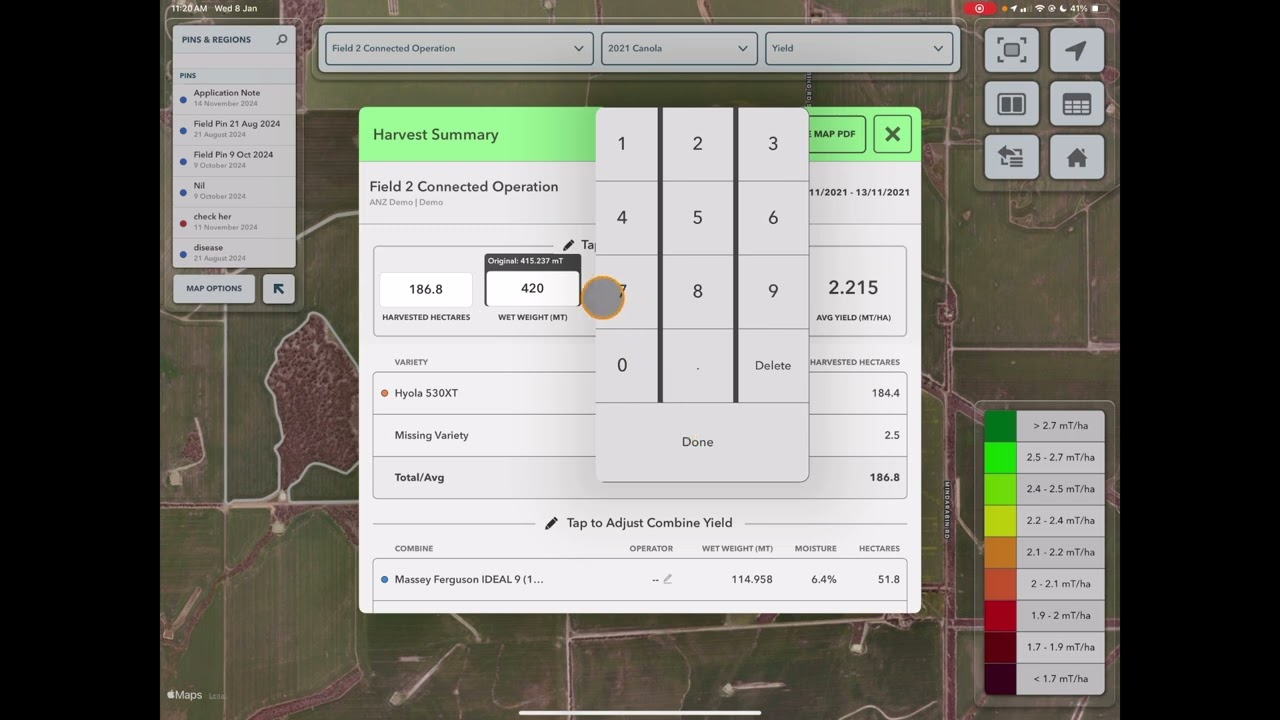Tap the Wi-Fi icon in the status bar

coord(1039,8)
